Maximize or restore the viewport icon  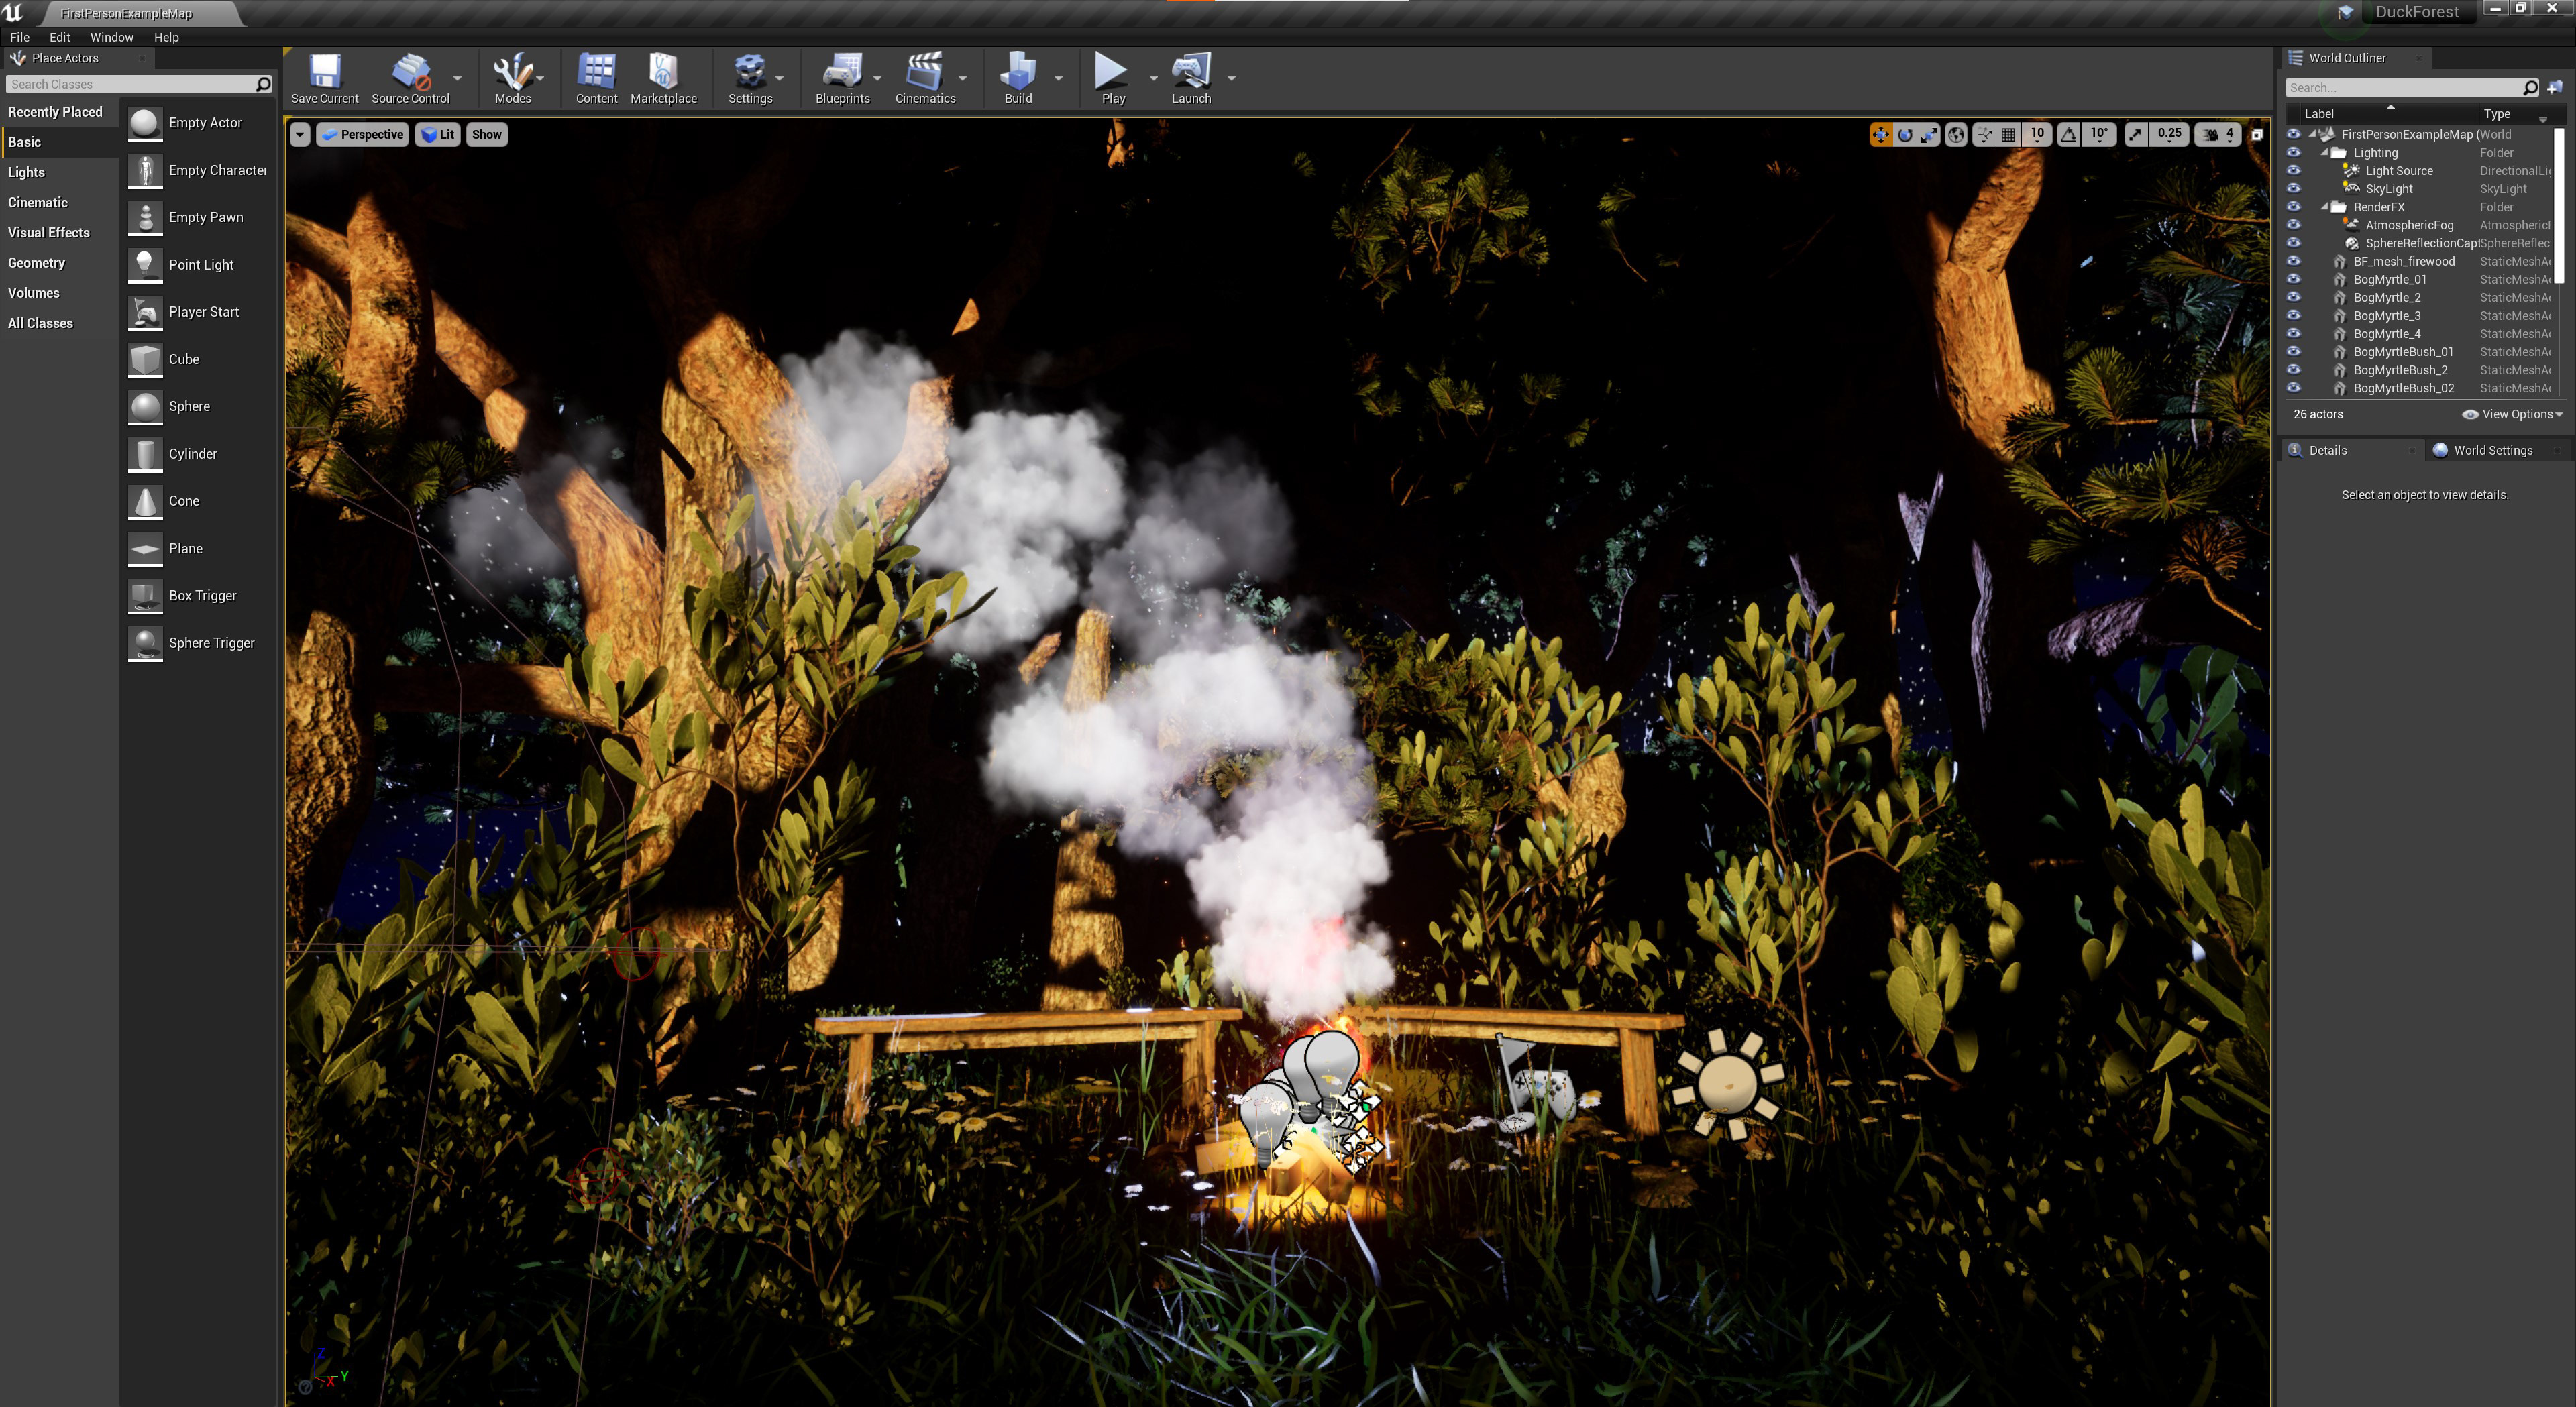tap(2257, 135)
